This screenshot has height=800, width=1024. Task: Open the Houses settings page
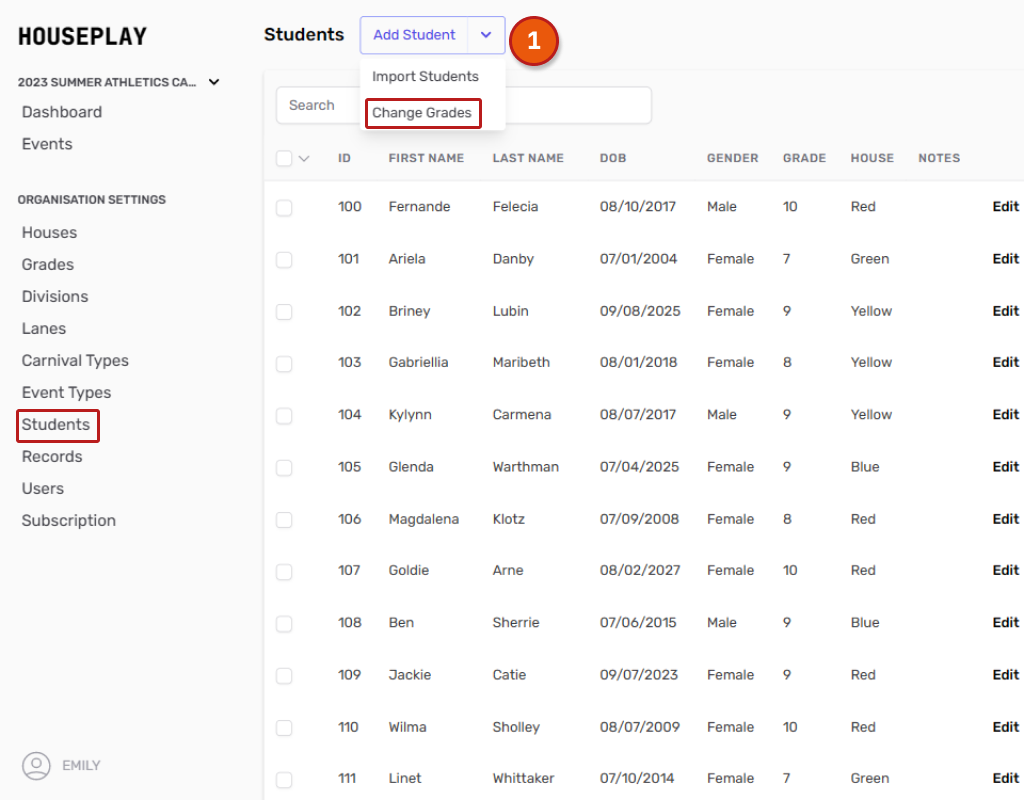(49, 232)
